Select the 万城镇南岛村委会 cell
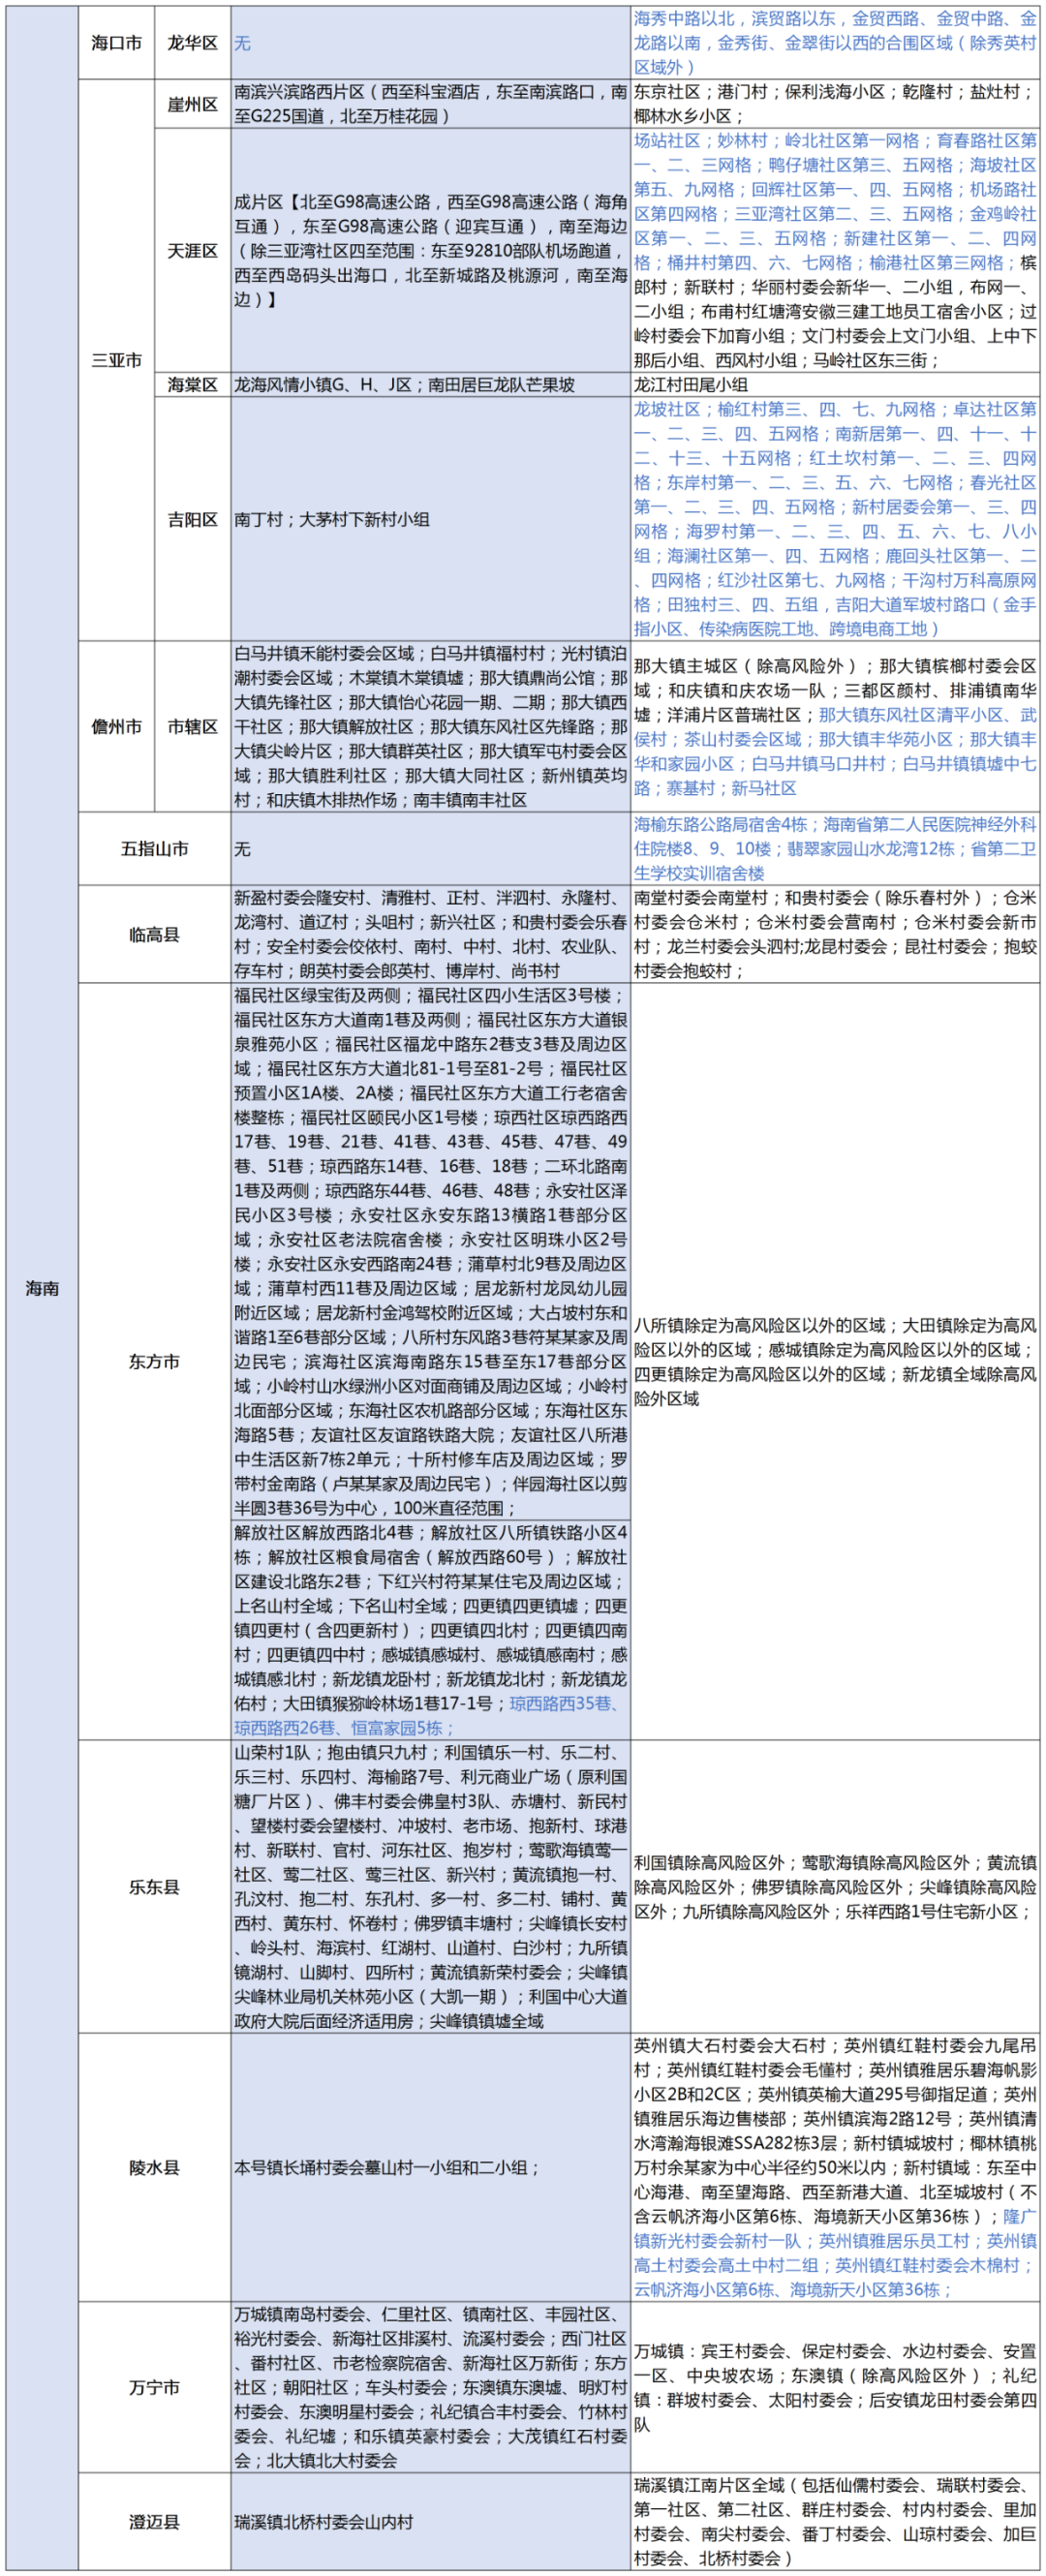Screen dimensions: 1046x2576 click(431, 2387)
